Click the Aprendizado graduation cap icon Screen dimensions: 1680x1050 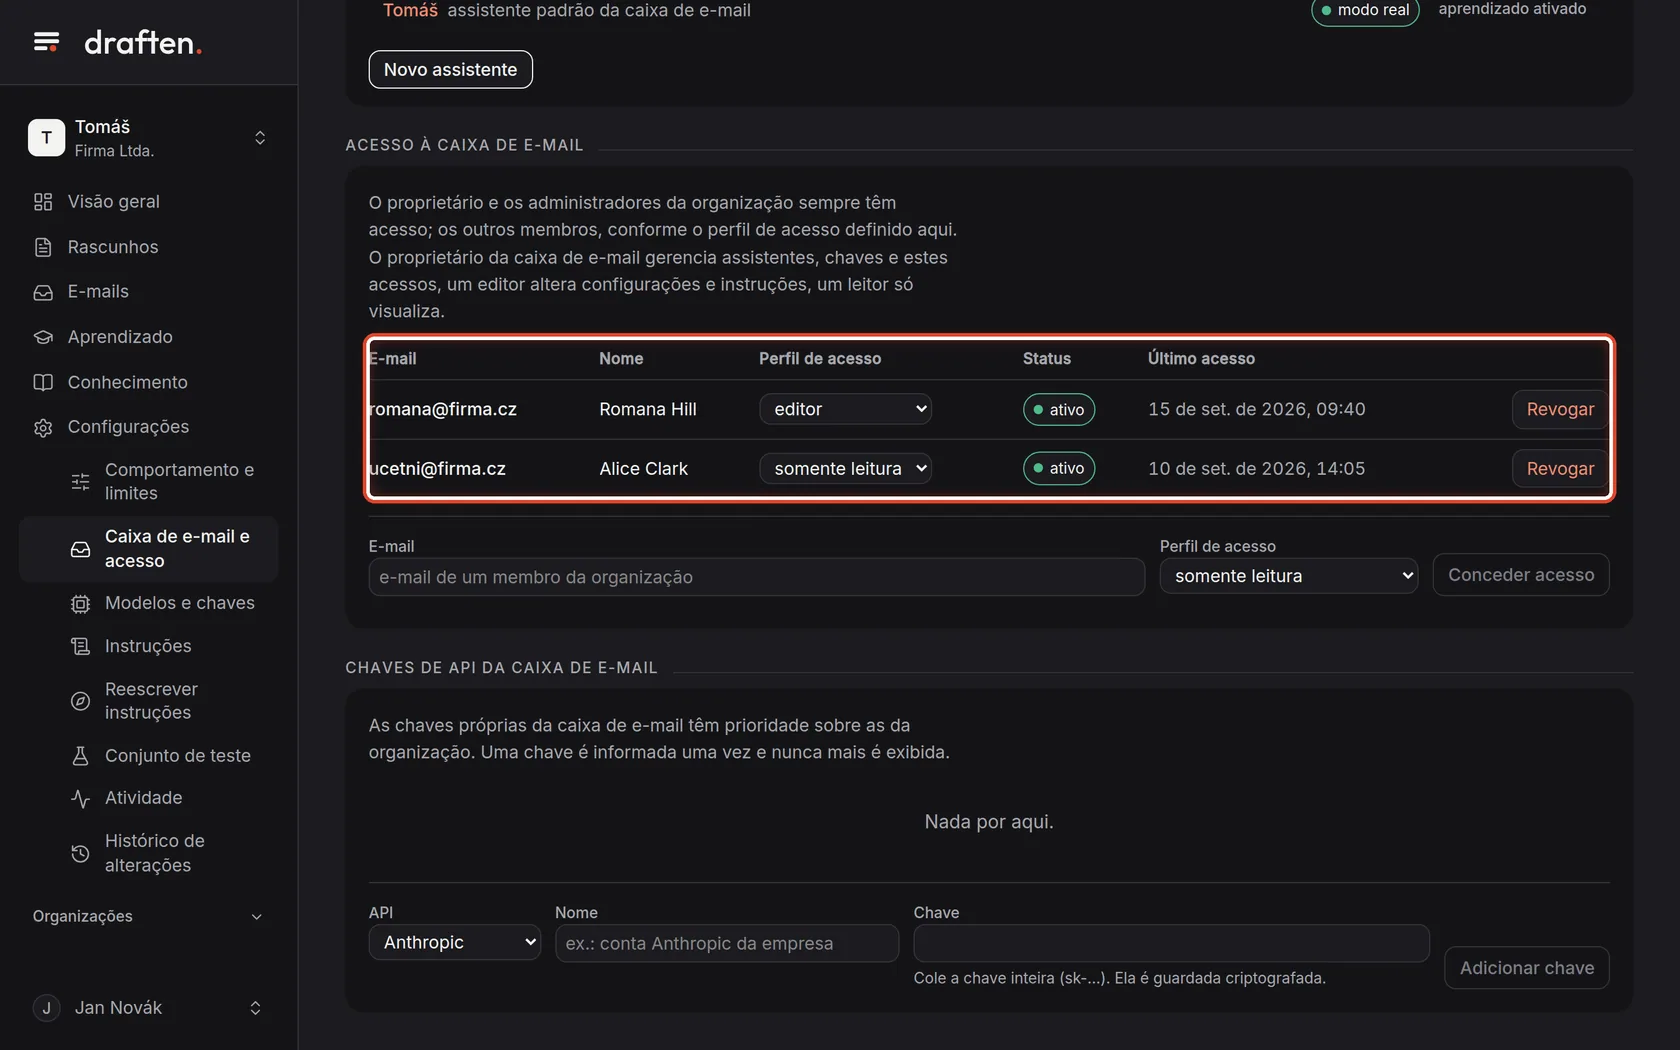point(43,337)
